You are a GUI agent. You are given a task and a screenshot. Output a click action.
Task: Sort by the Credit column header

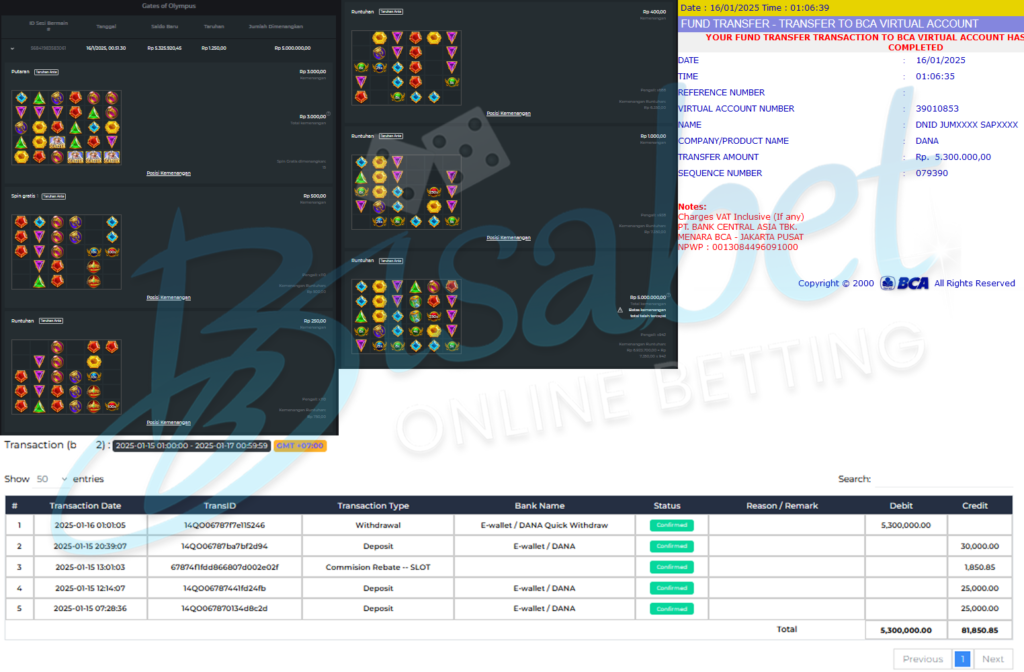pos(974,506)
